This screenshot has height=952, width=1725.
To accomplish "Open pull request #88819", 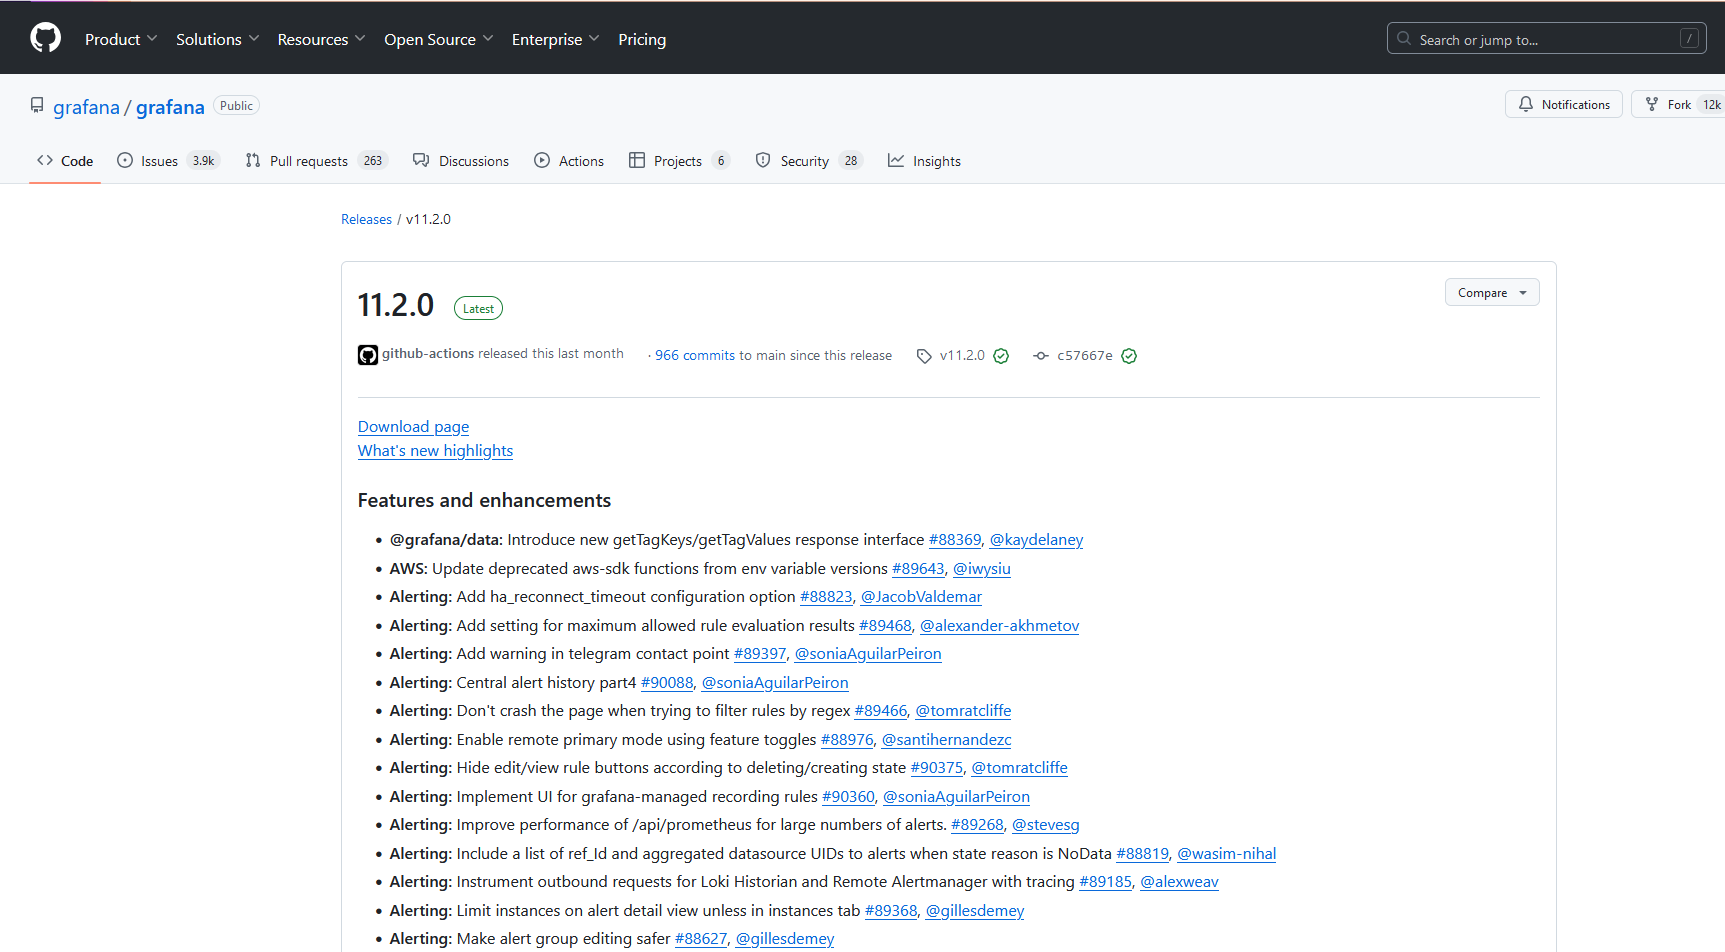I will [x=1142, y=854].
